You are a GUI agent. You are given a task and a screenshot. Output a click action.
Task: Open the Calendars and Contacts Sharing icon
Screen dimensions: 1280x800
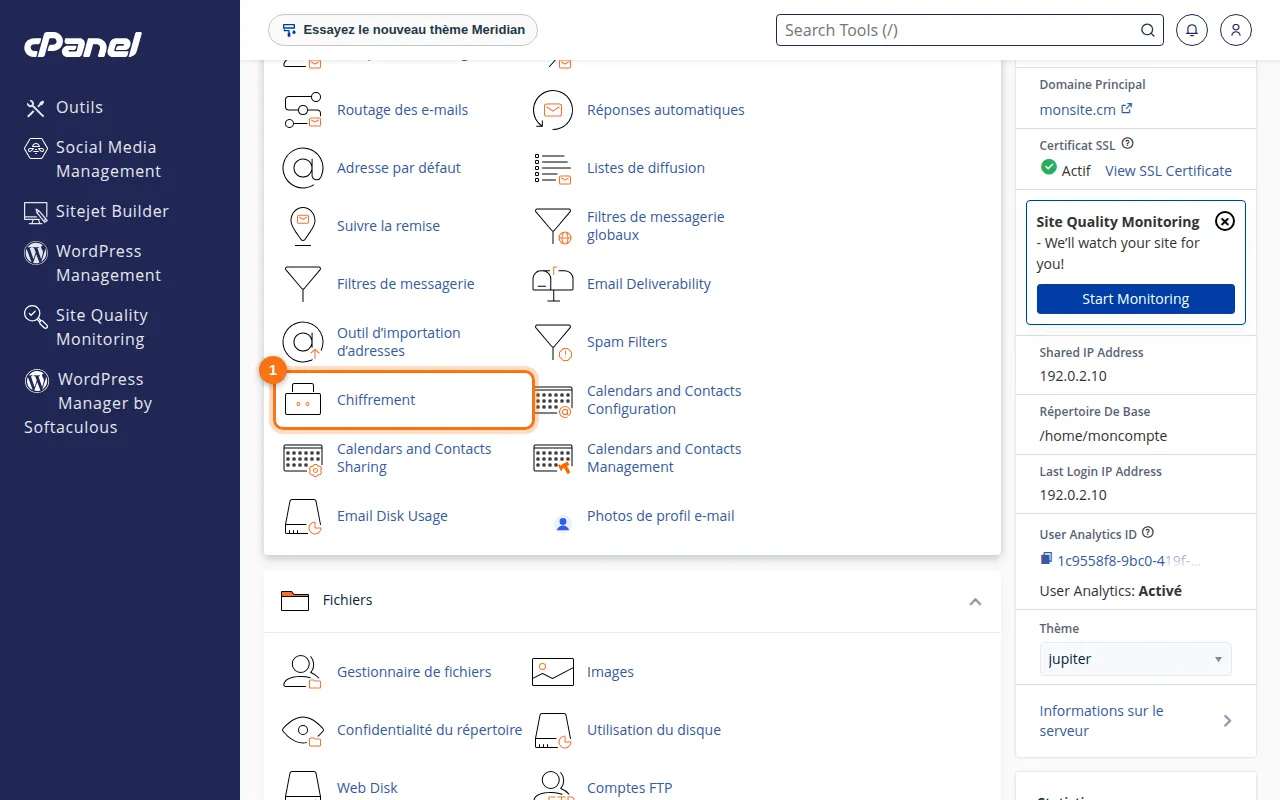[303, 458]
